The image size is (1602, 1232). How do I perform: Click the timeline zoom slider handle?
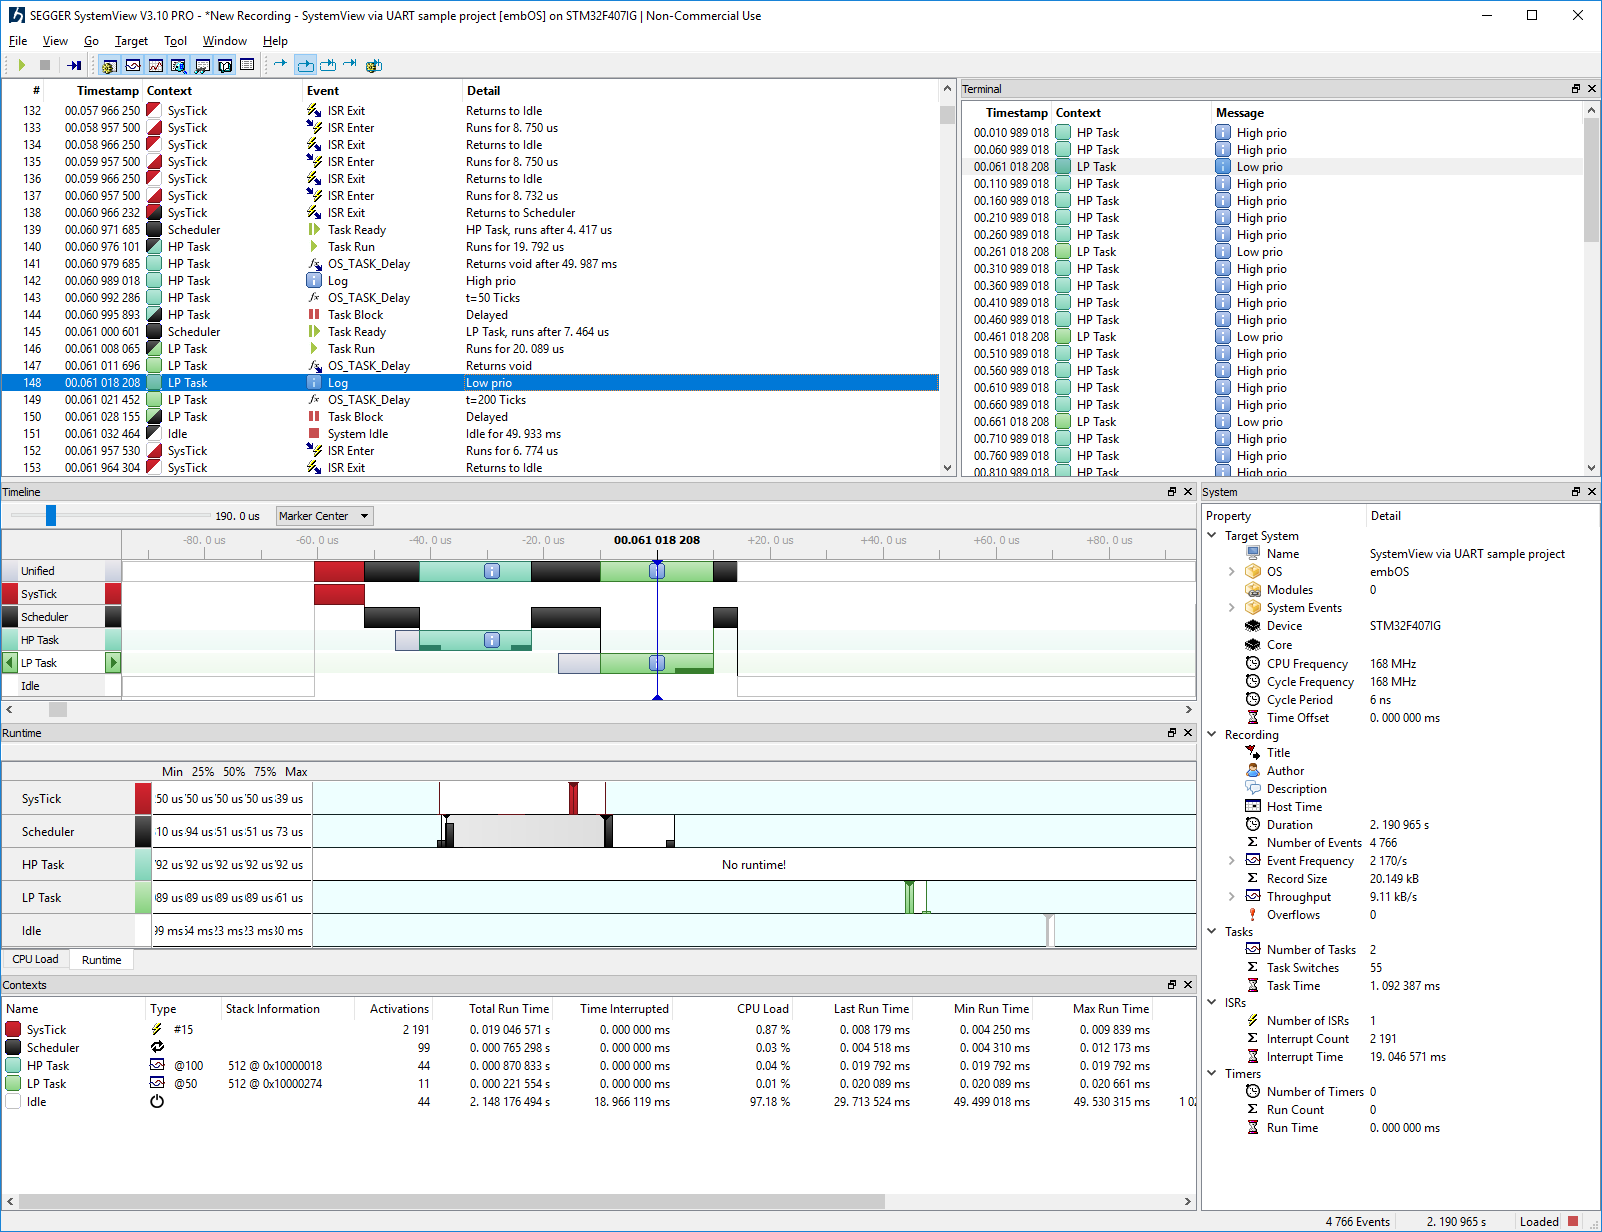click(x=50, y=515)
